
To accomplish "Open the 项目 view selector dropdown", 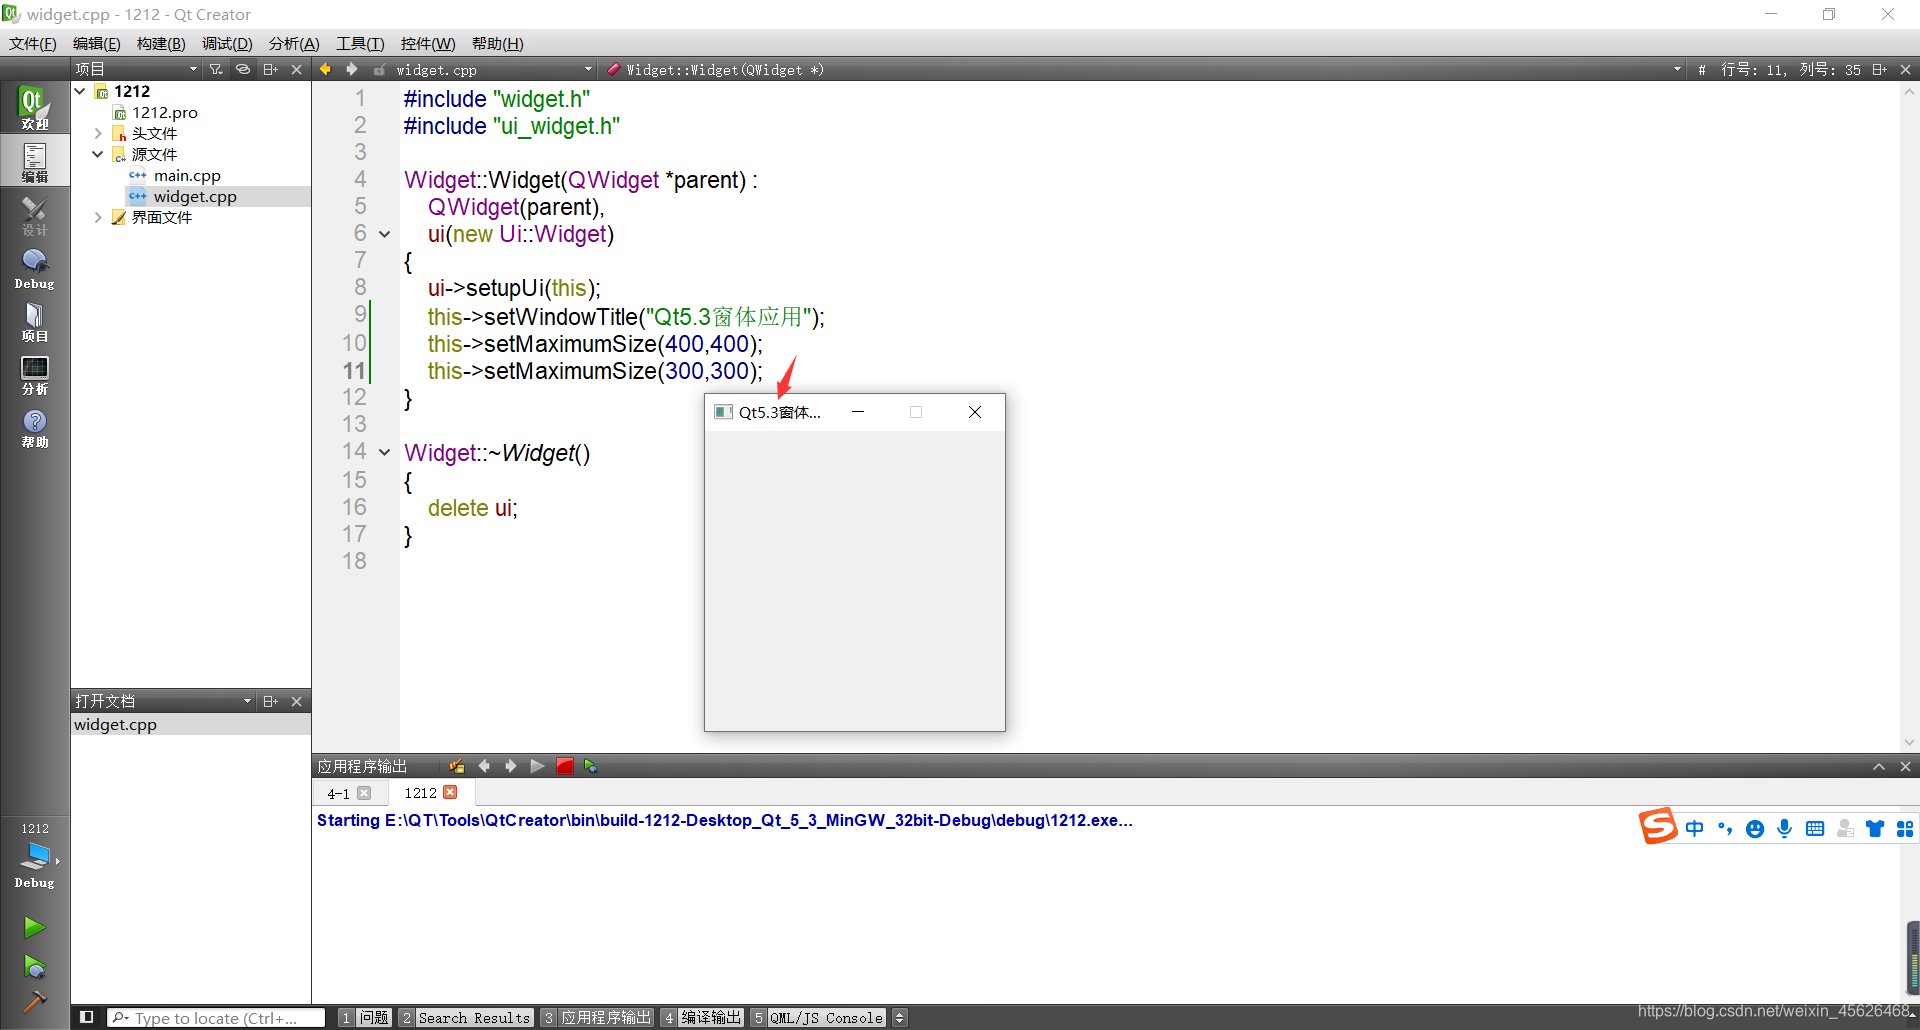I will tap(137, 69).
